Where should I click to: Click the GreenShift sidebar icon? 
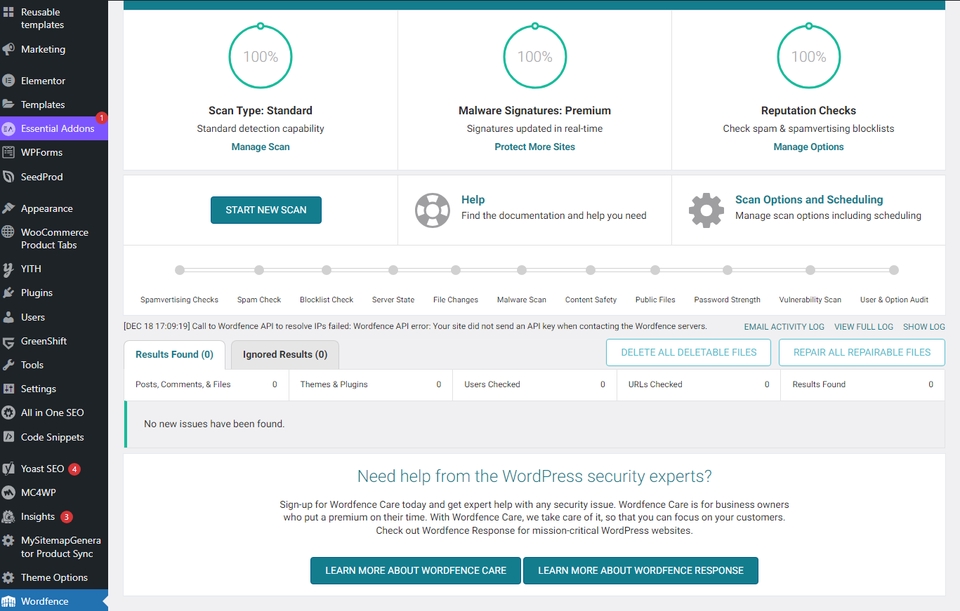coord(8,342)
